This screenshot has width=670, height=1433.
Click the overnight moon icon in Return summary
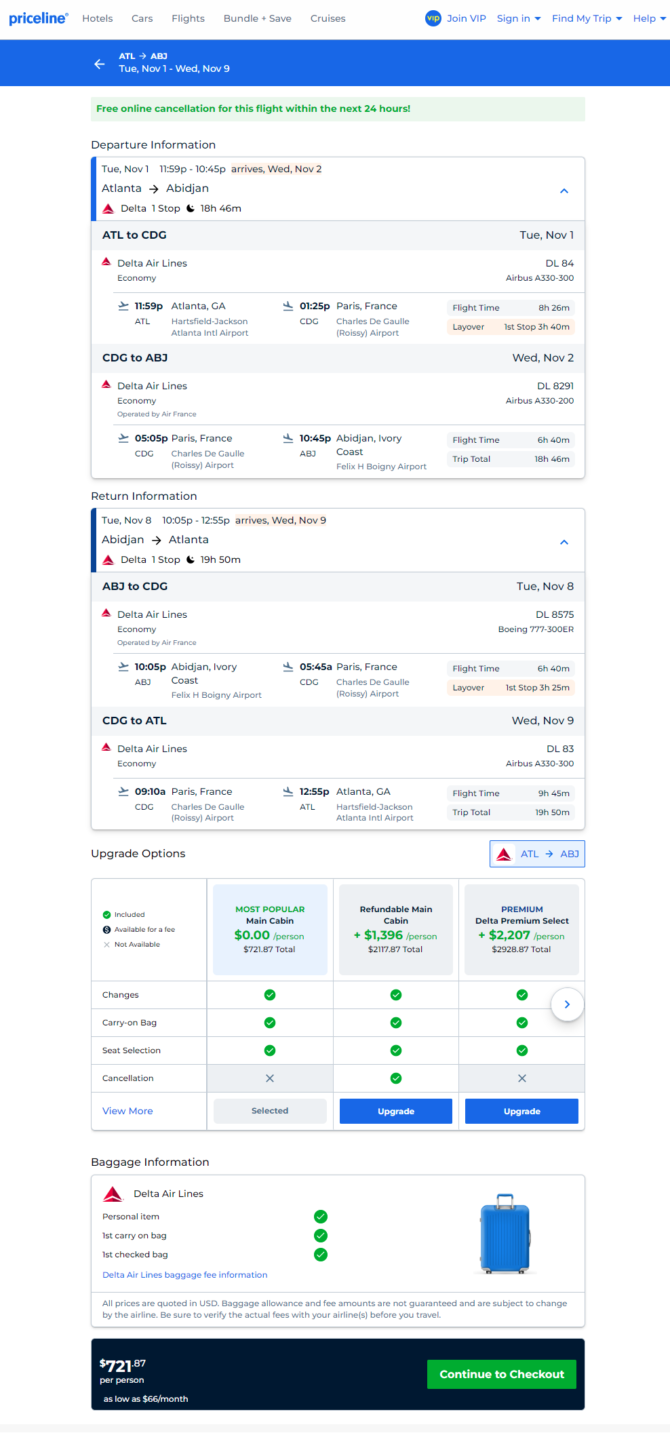tap(190, 559)
